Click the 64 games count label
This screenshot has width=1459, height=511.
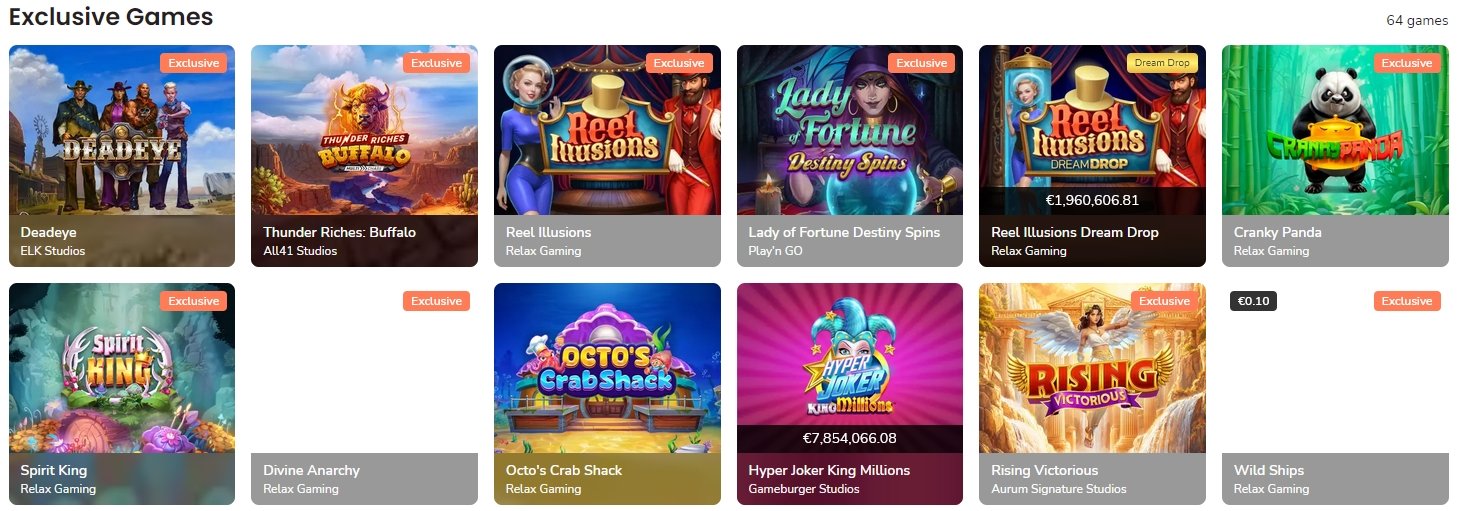1417,20
